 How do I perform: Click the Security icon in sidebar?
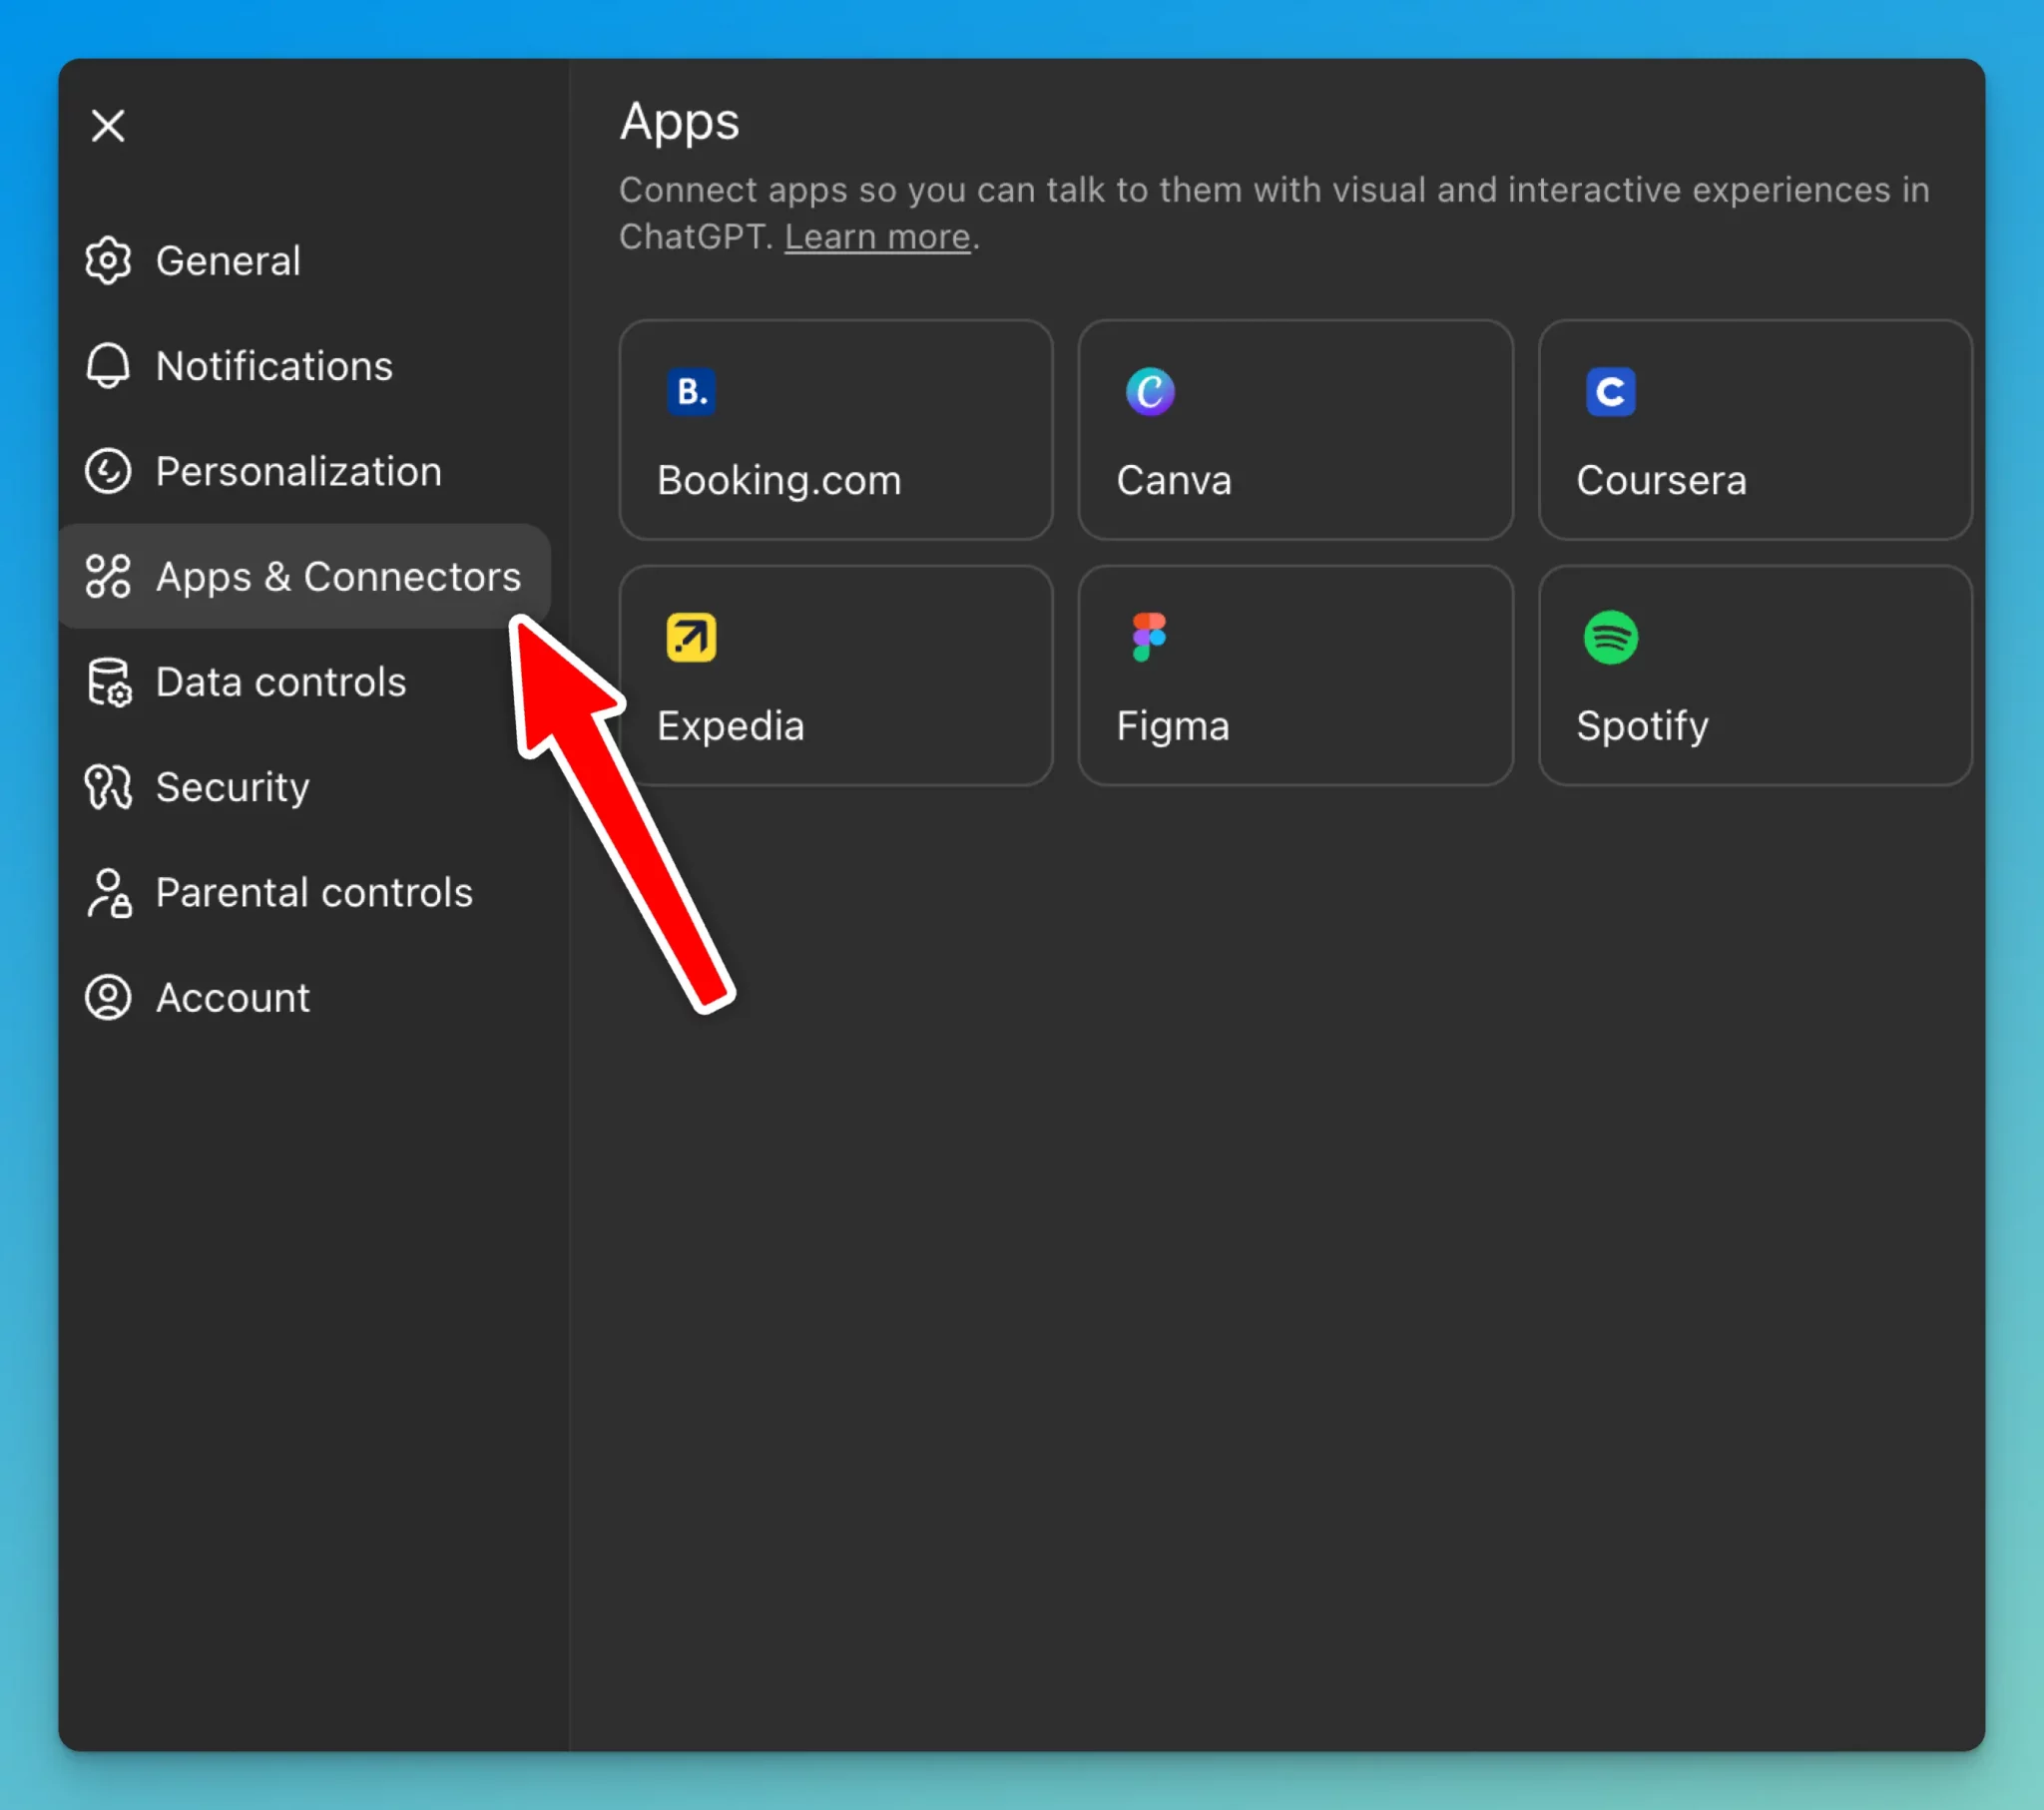tap(108, 787)
